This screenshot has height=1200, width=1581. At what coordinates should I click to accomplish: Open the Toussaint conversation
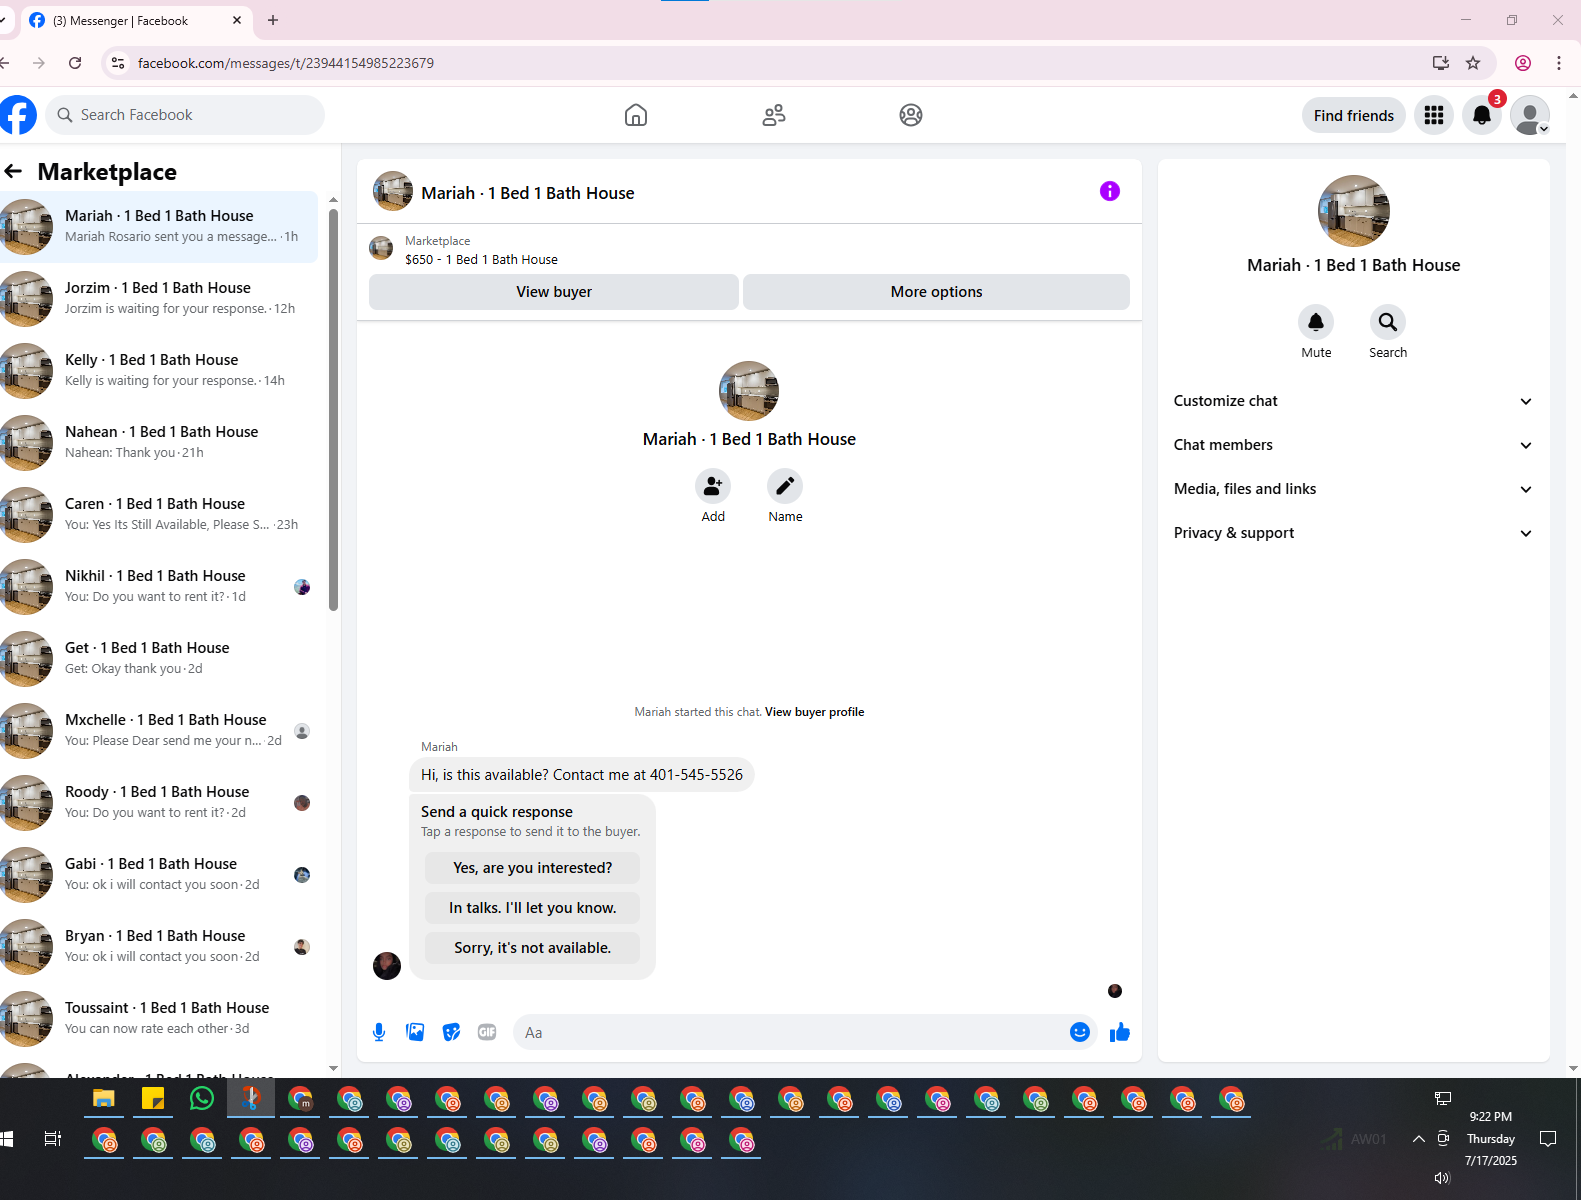(x=159, y=1019)
